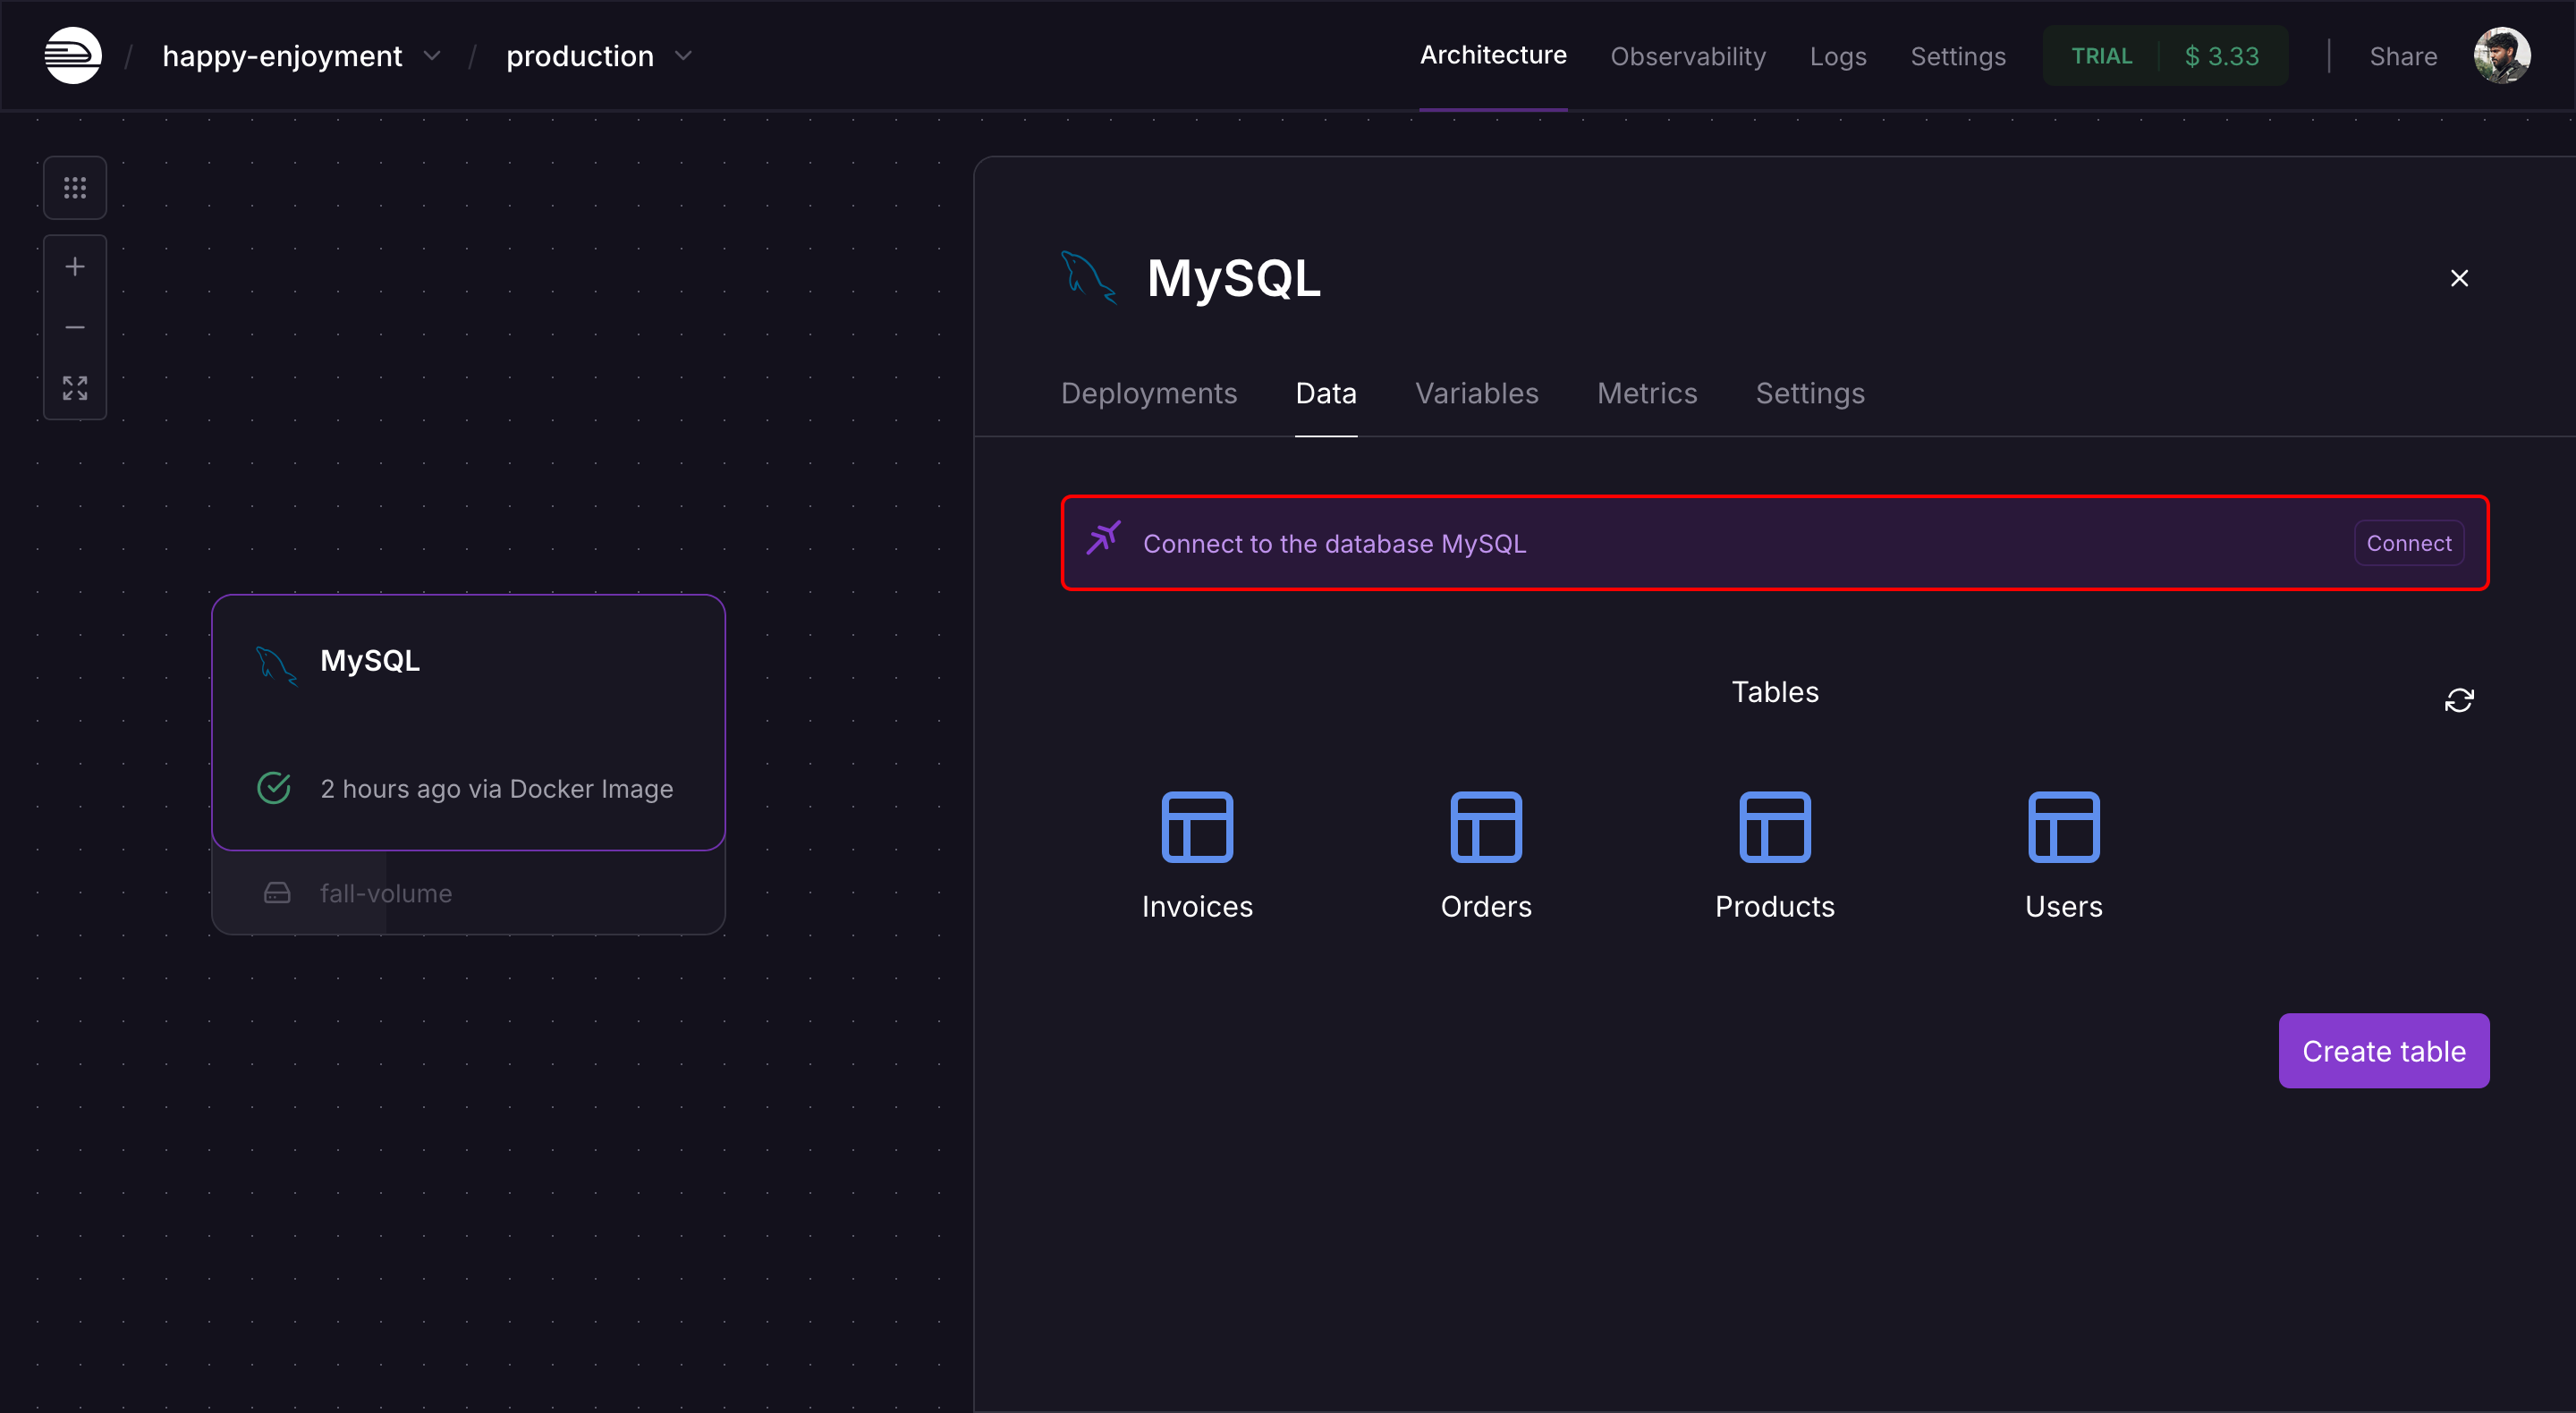Click the Create table button

coord(2384,1051)
